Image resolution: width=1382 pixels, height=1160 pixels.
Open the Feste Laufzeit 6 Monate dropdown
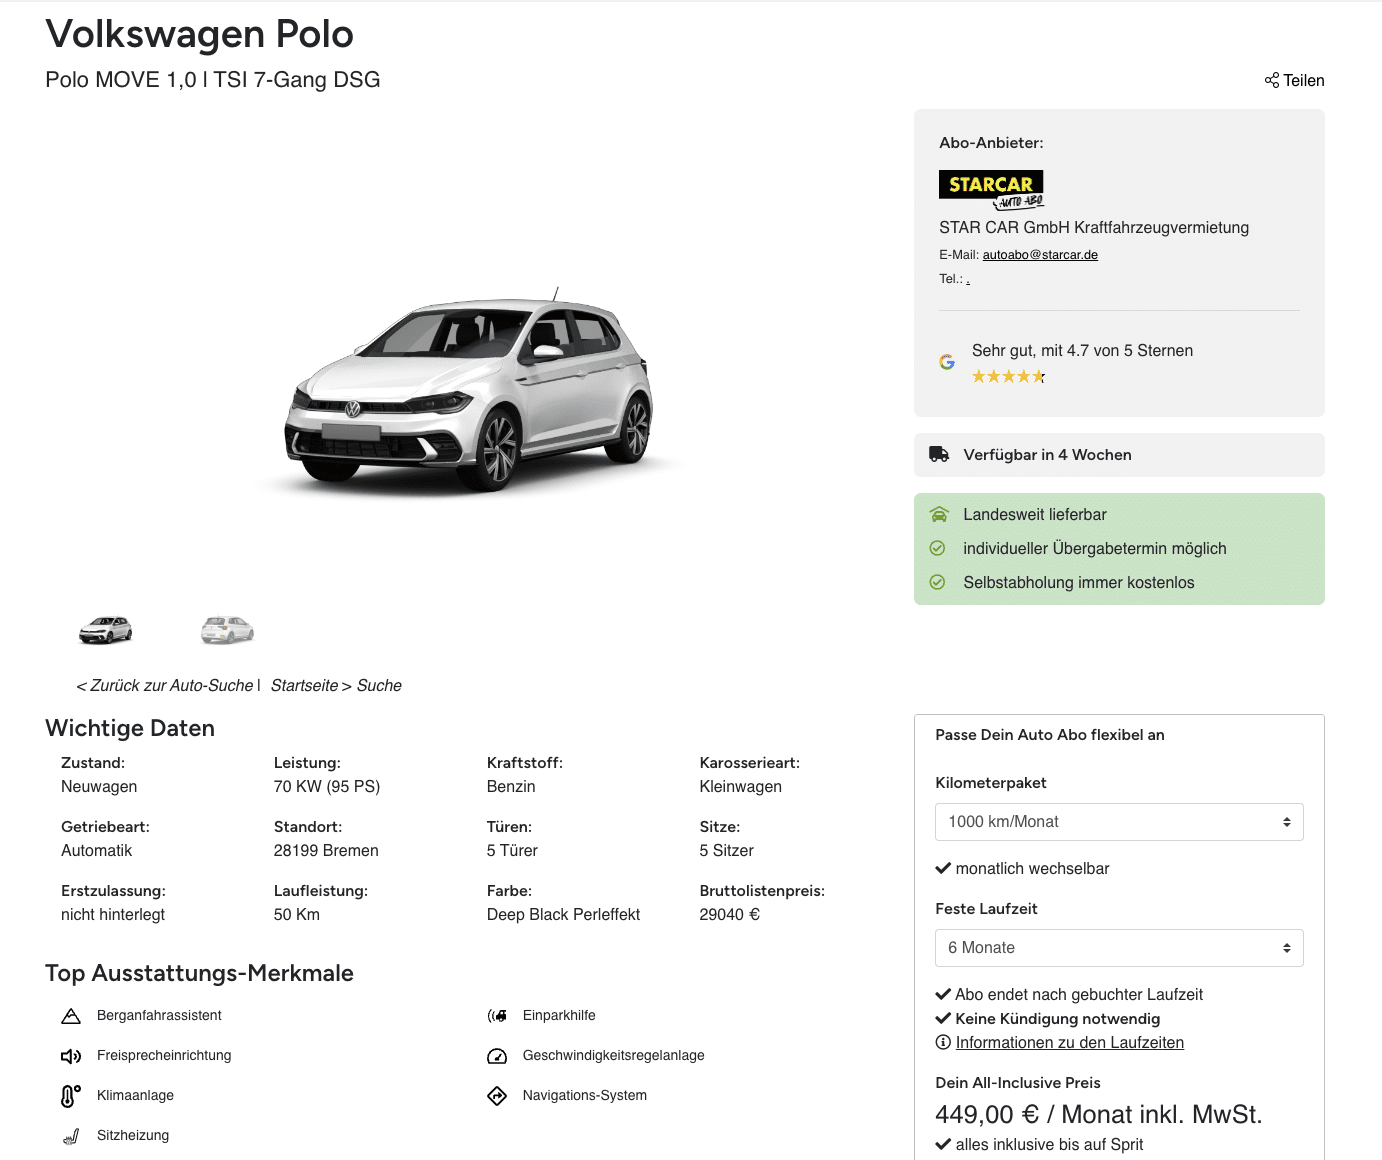point(1119,948)
